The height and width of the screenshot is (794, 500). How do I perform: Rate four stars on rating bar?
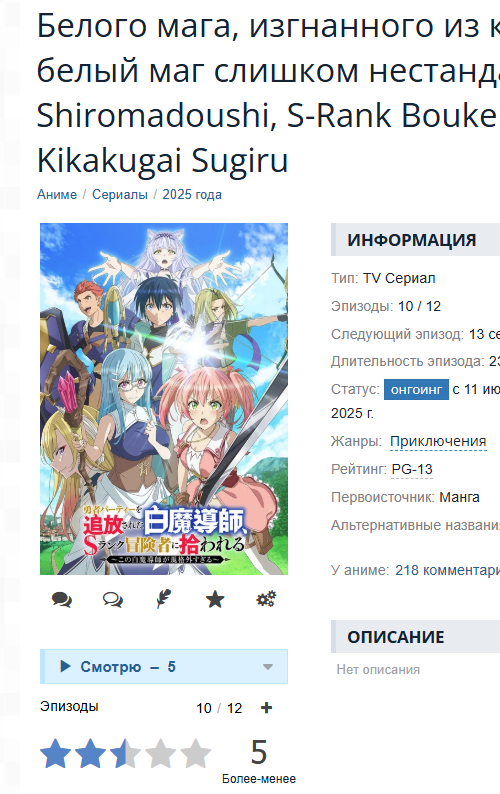pyautogui.click(x=160, y=753)
